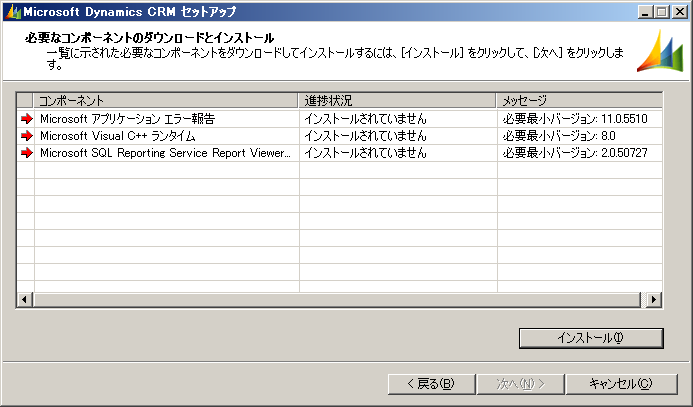This screenshot has height=407, width=693.
Task: Select Microsoft SQL Reporting Service Report Viewer row
Action: point(339,153)
